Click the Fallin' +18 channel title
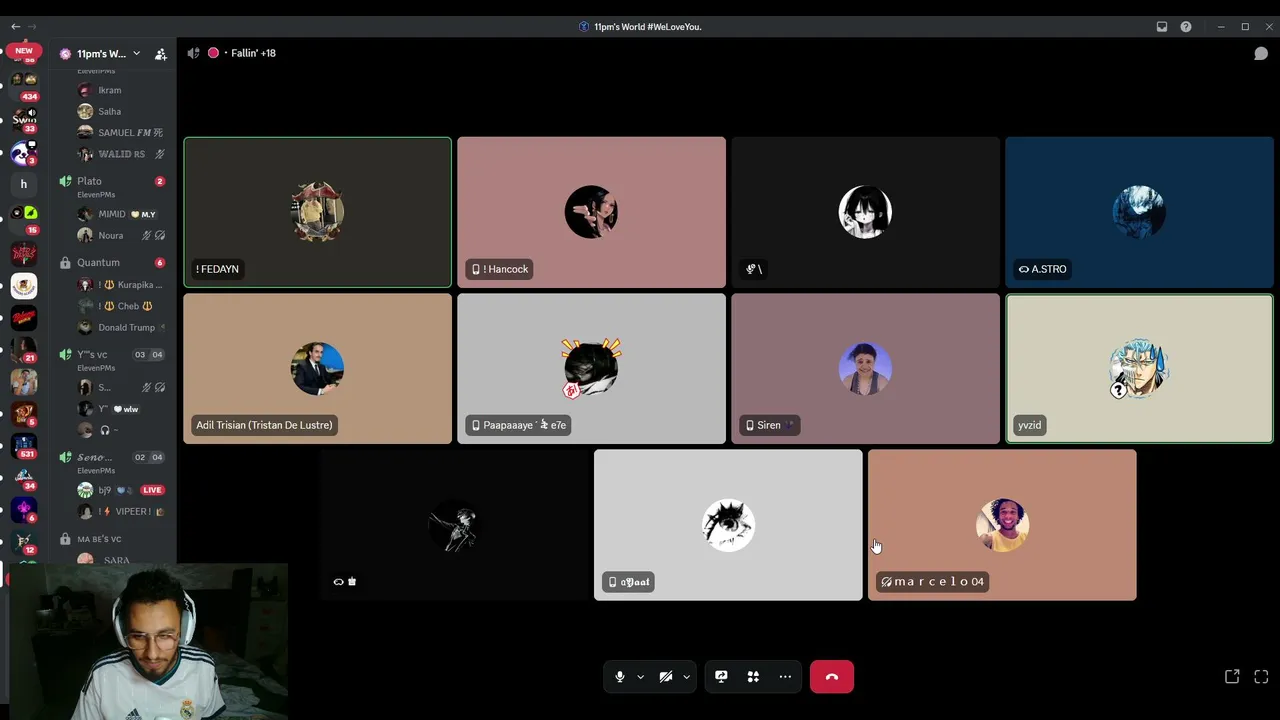The height and width of the screenshot is (720, 1280). tap(253, 53)
